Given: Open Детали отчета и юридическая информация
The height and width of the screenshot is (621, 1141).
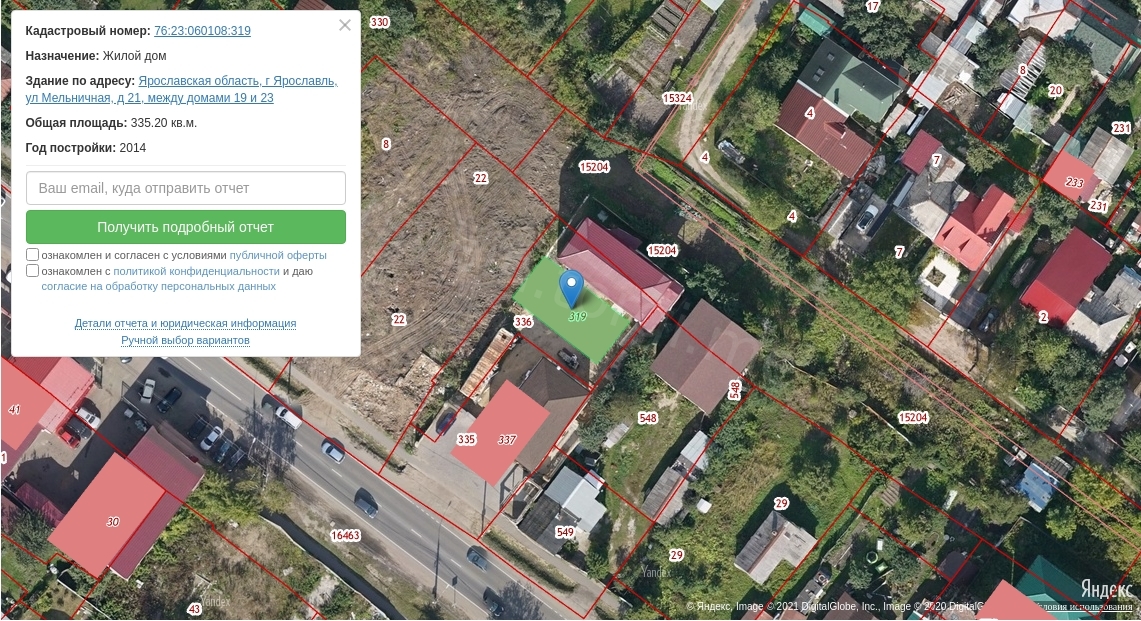Looking at the screenshot, I should [186, 323].
